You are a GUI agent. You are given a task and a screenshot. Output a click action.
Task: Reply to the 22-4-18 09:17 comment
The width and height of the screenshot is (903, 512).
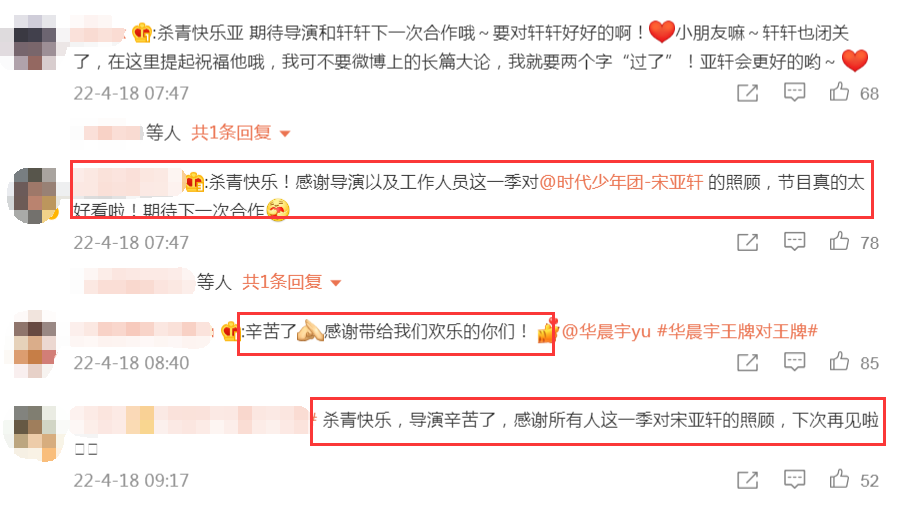click(x=794, y=479)
